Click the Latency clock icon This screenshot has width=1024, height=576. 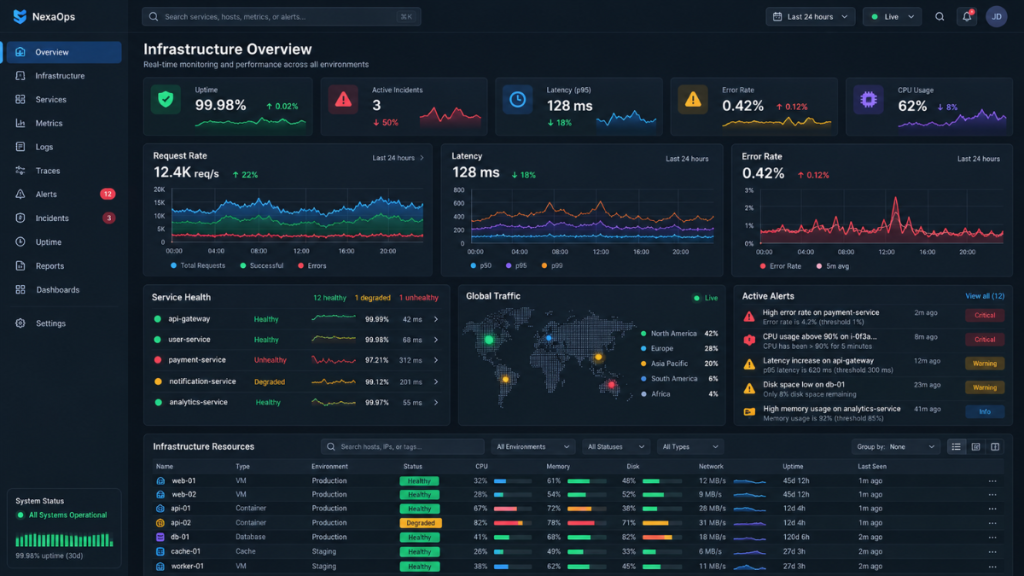coord(517,100)
